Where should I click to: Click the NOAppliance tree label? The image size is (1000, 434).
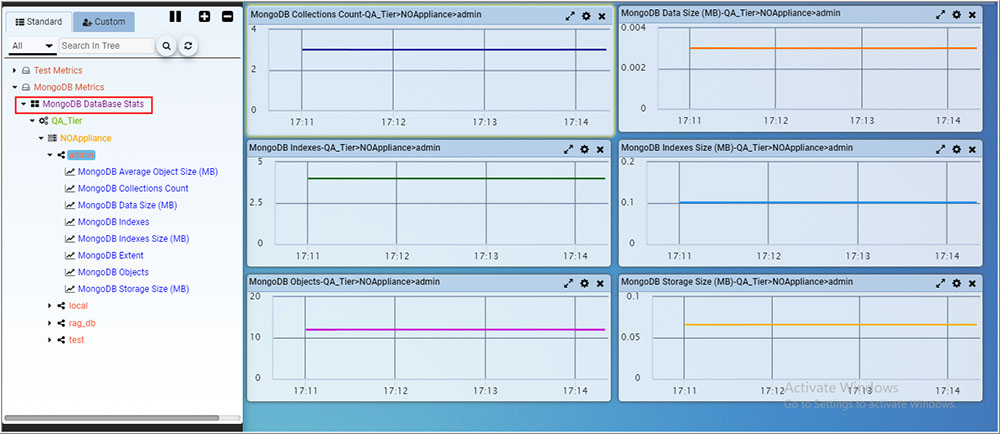(x=86, y=138)
